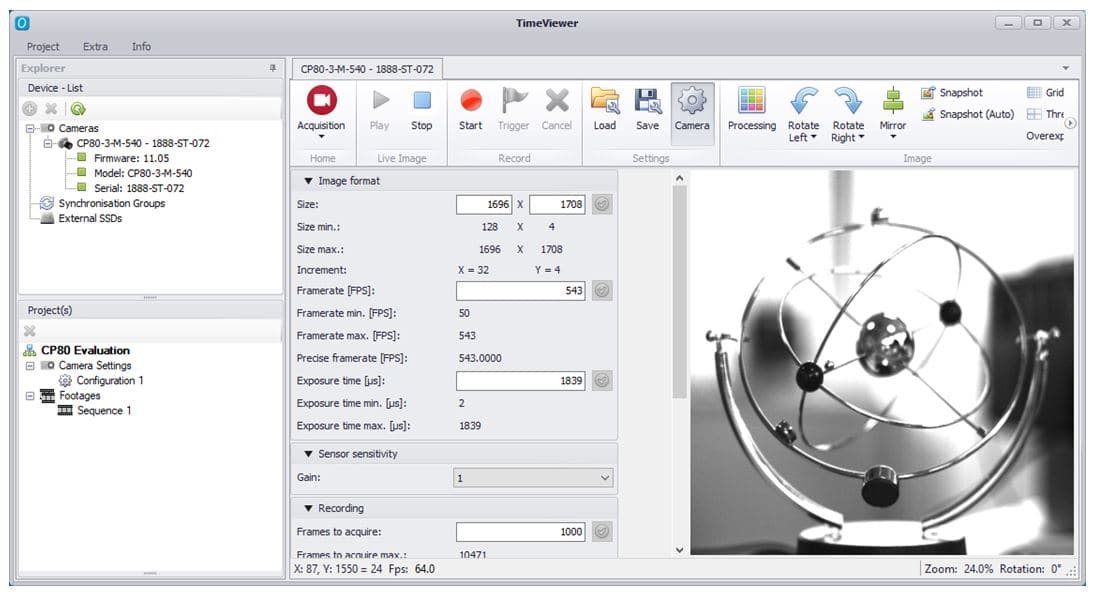
Task: Open the Gain dropdown
Action: click(x=534, y=478)
